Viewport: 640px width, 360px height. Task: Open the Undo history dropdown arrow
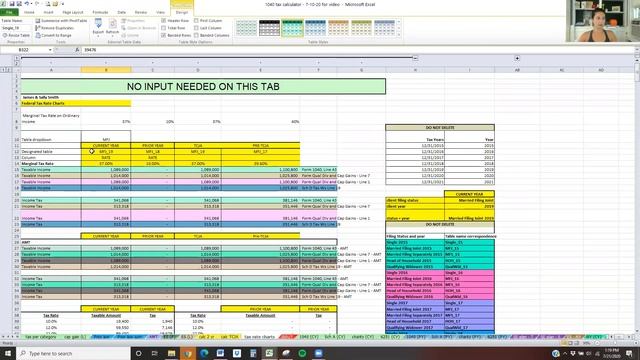31,4
